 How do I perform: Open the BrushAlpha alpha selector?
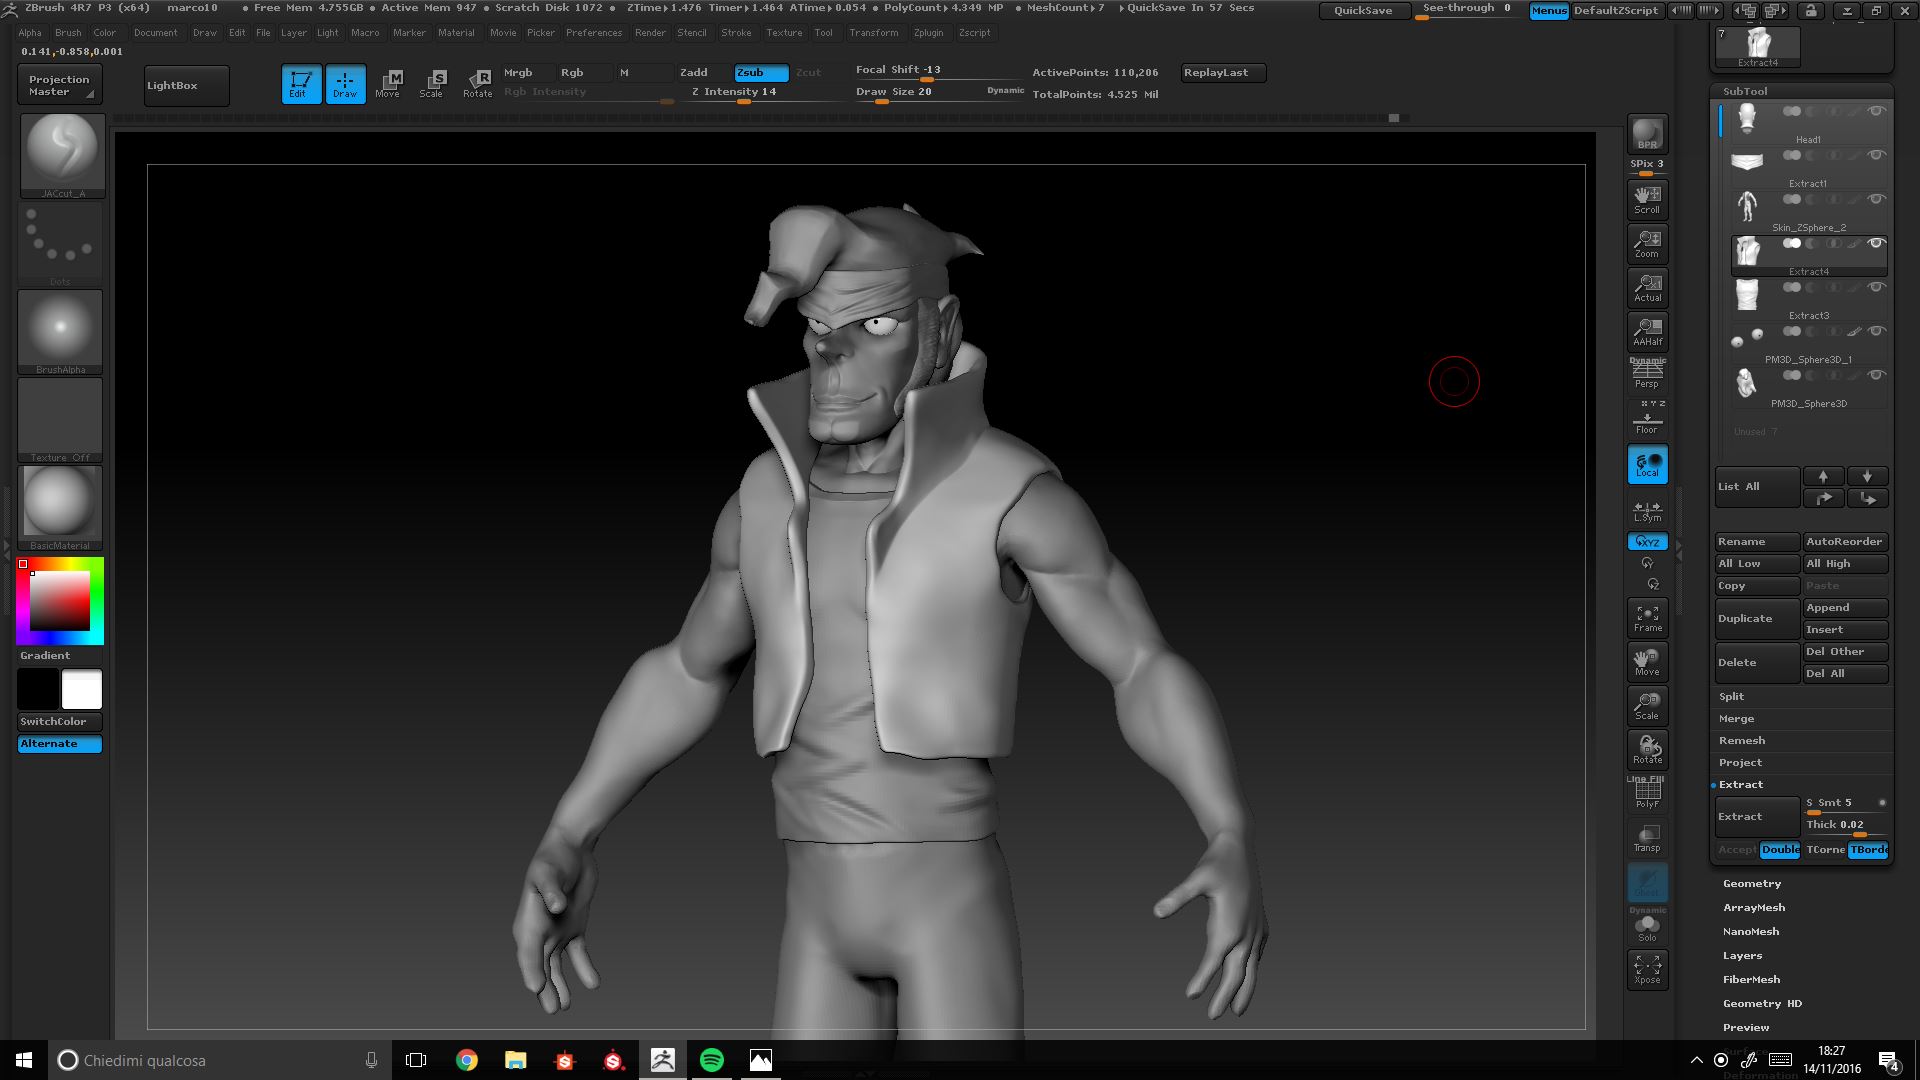click(61, 332)
